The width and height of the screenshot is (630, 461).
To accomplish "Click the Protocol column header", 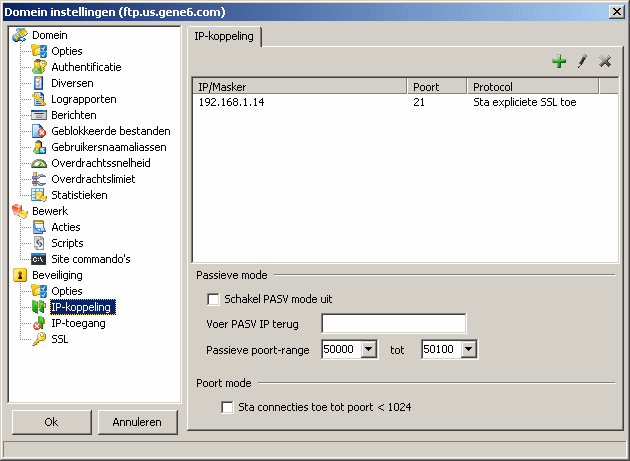I will coord(533,87).
